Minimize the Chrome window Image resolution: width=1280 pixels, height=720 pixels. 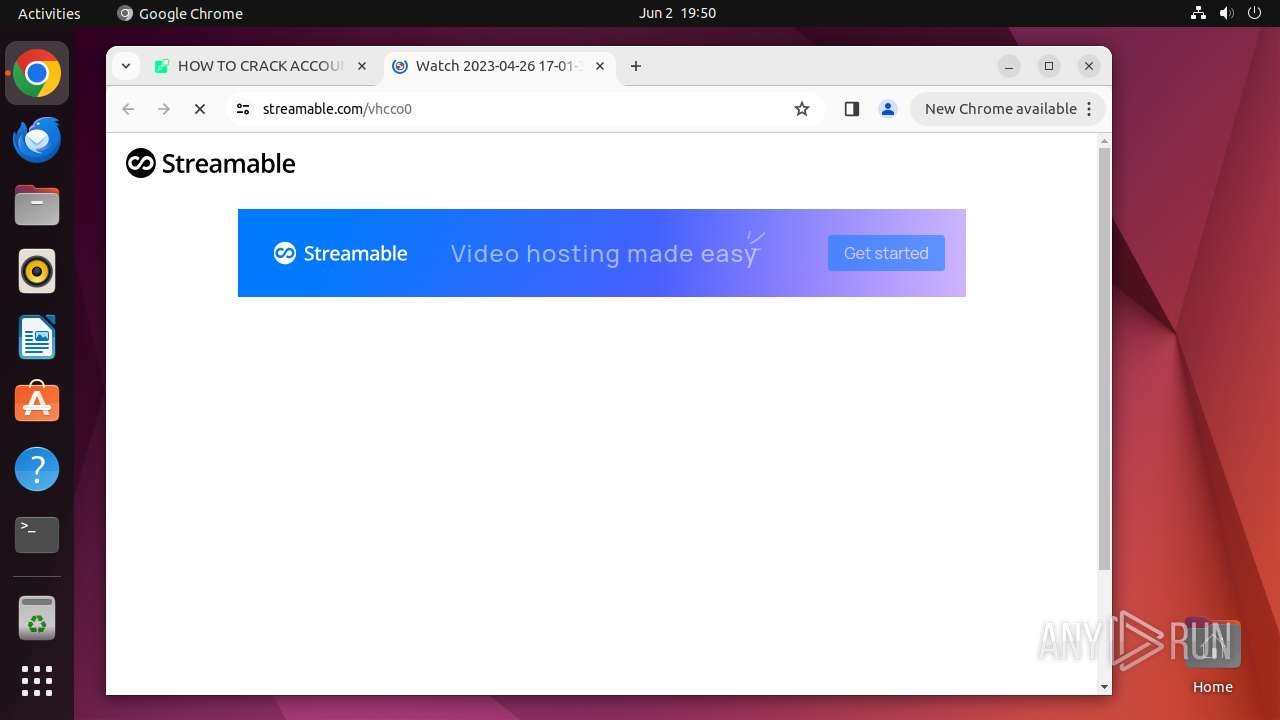click(1009, 66)
